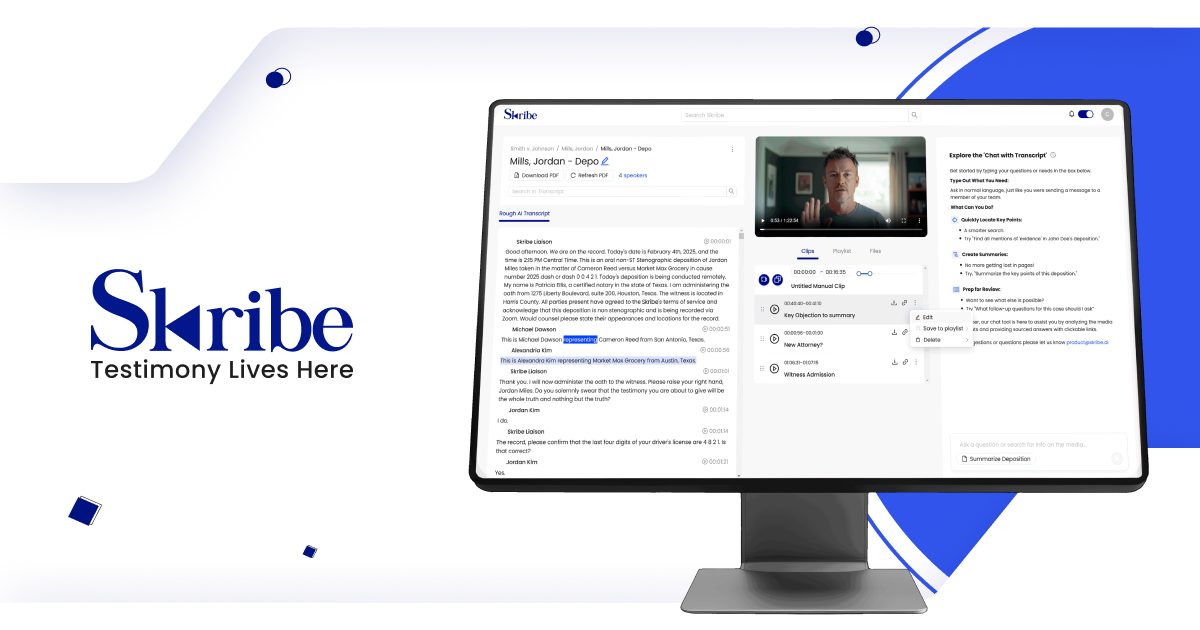Open the Files tab
This screenshot has width=1200, height=630.
pos(874,251)
